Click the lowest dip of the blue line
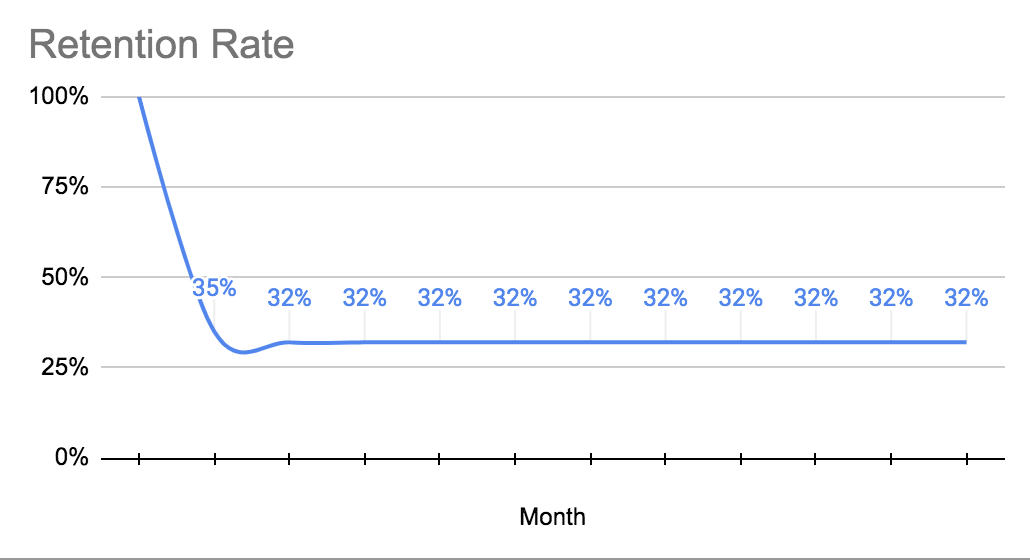The height and width of the screenshot is (560, 1030). tap(243, 352)
